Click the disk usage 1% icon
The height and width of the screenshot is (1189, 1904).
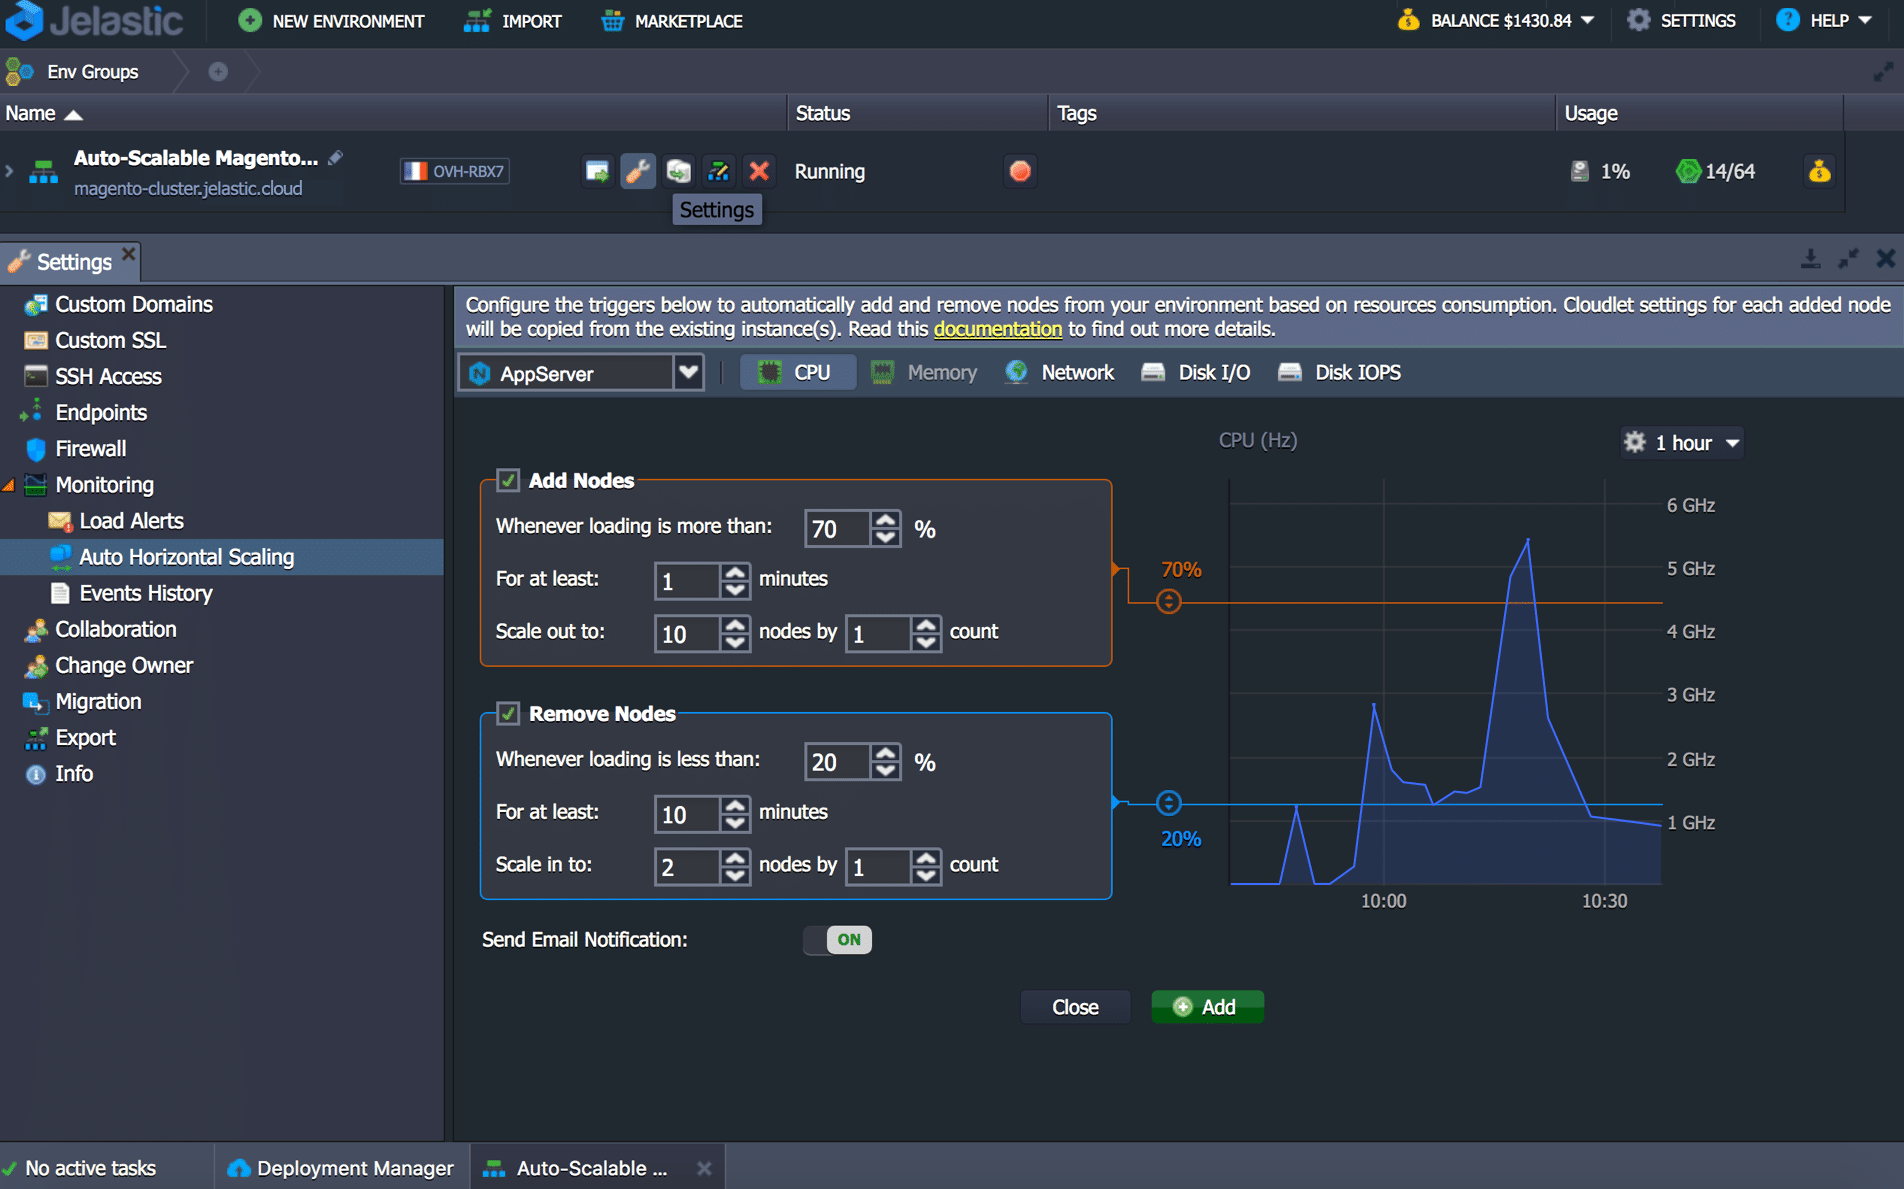click(1580, 171)
